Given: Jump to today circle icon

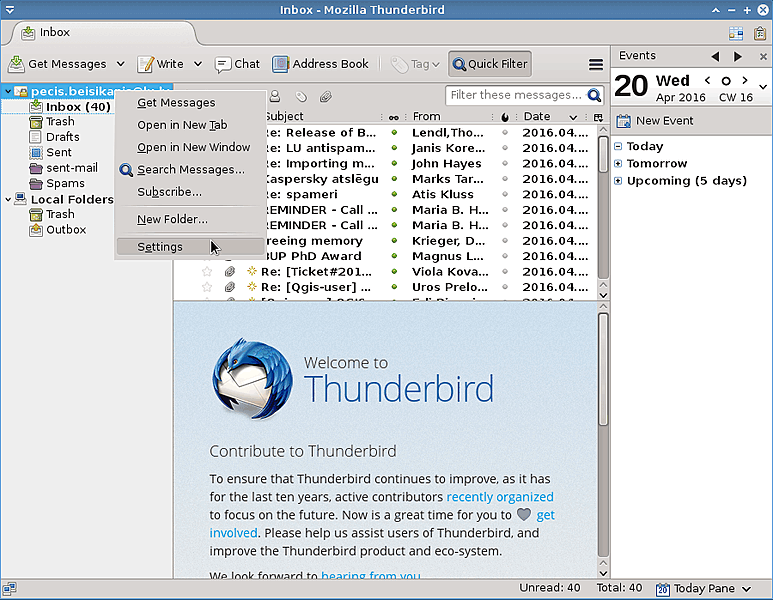Looking at the screenshot, I should tap(726, 81).
